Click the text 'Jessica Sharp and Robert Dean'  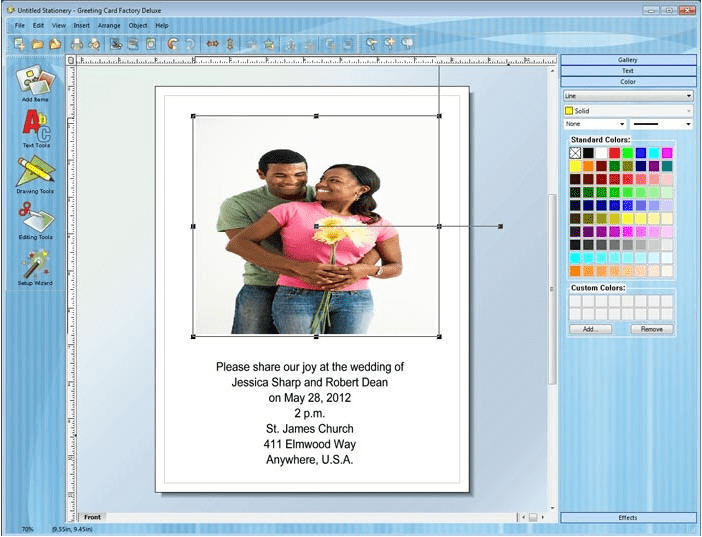[x=310, y=382]
